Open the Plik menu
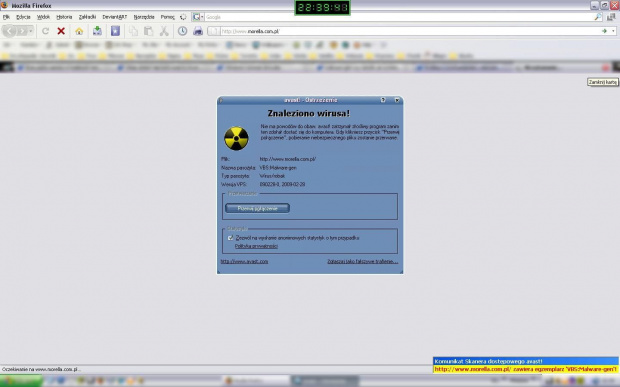The image size is (620, 387). click(6, 17)
